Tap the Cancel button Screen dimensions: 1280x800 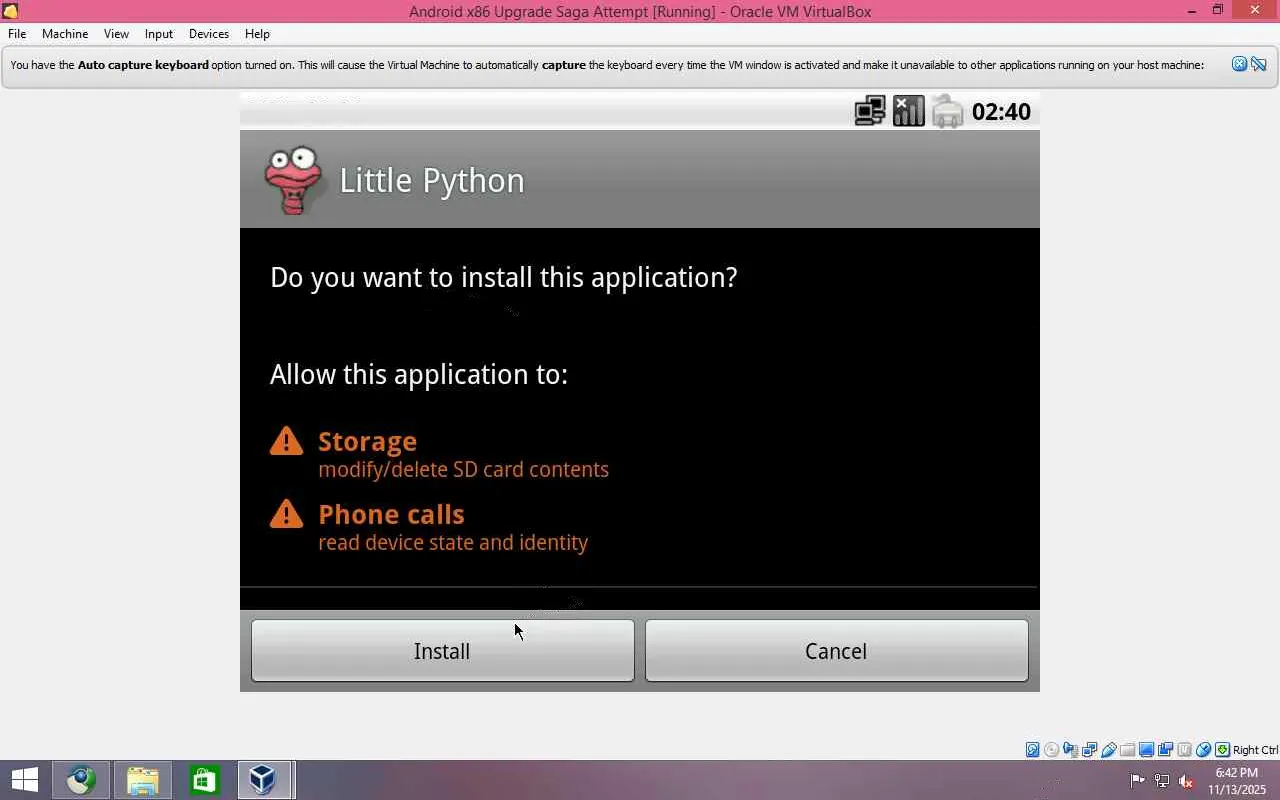836,651
